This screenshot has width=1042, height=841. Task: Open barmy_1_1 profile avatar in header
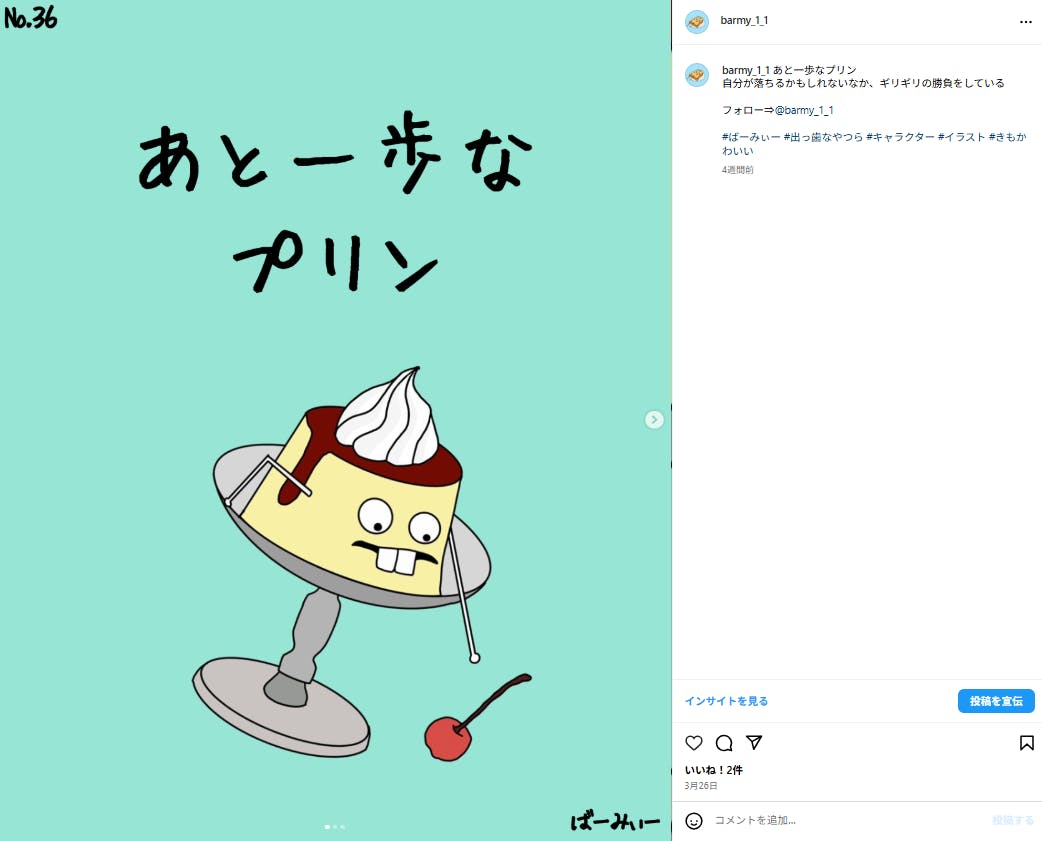(x=696, y=22)
